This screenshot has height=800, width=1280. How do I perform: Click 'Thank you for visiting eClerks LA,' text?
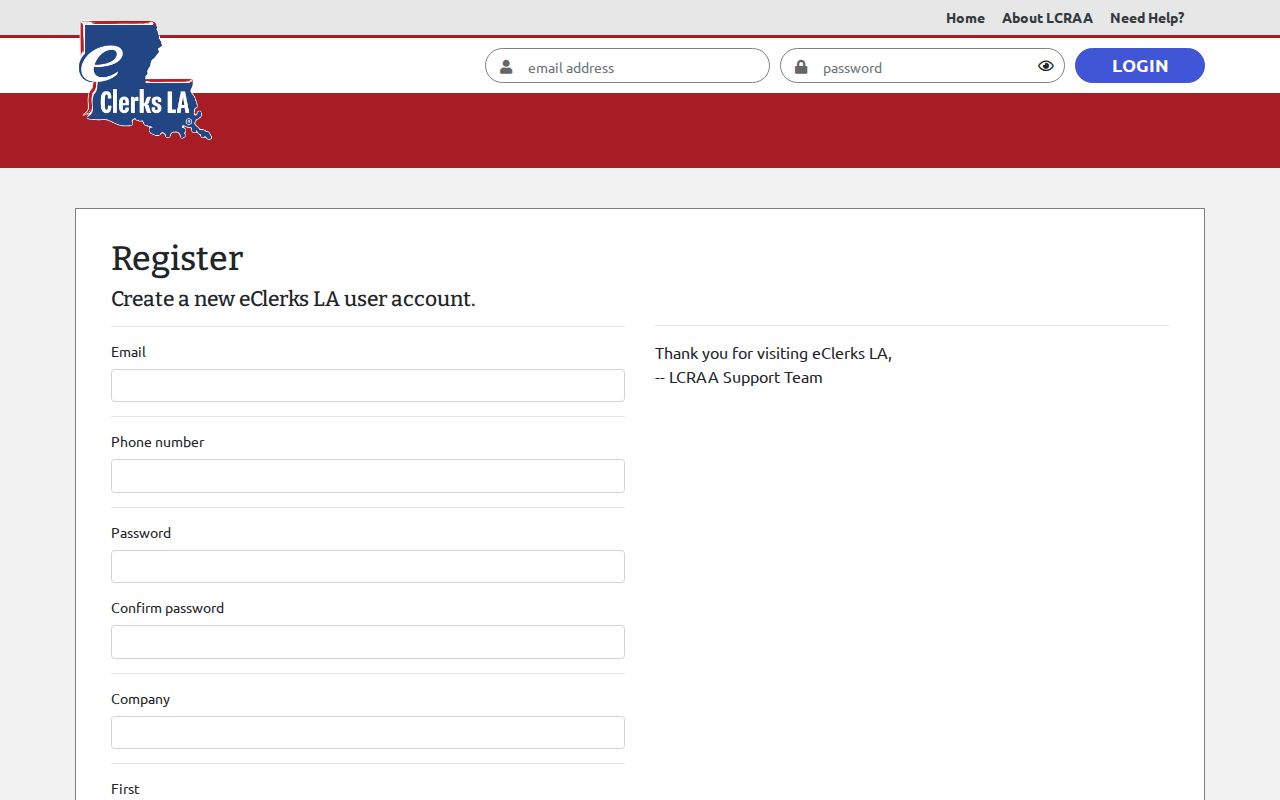tap(773, 353)
